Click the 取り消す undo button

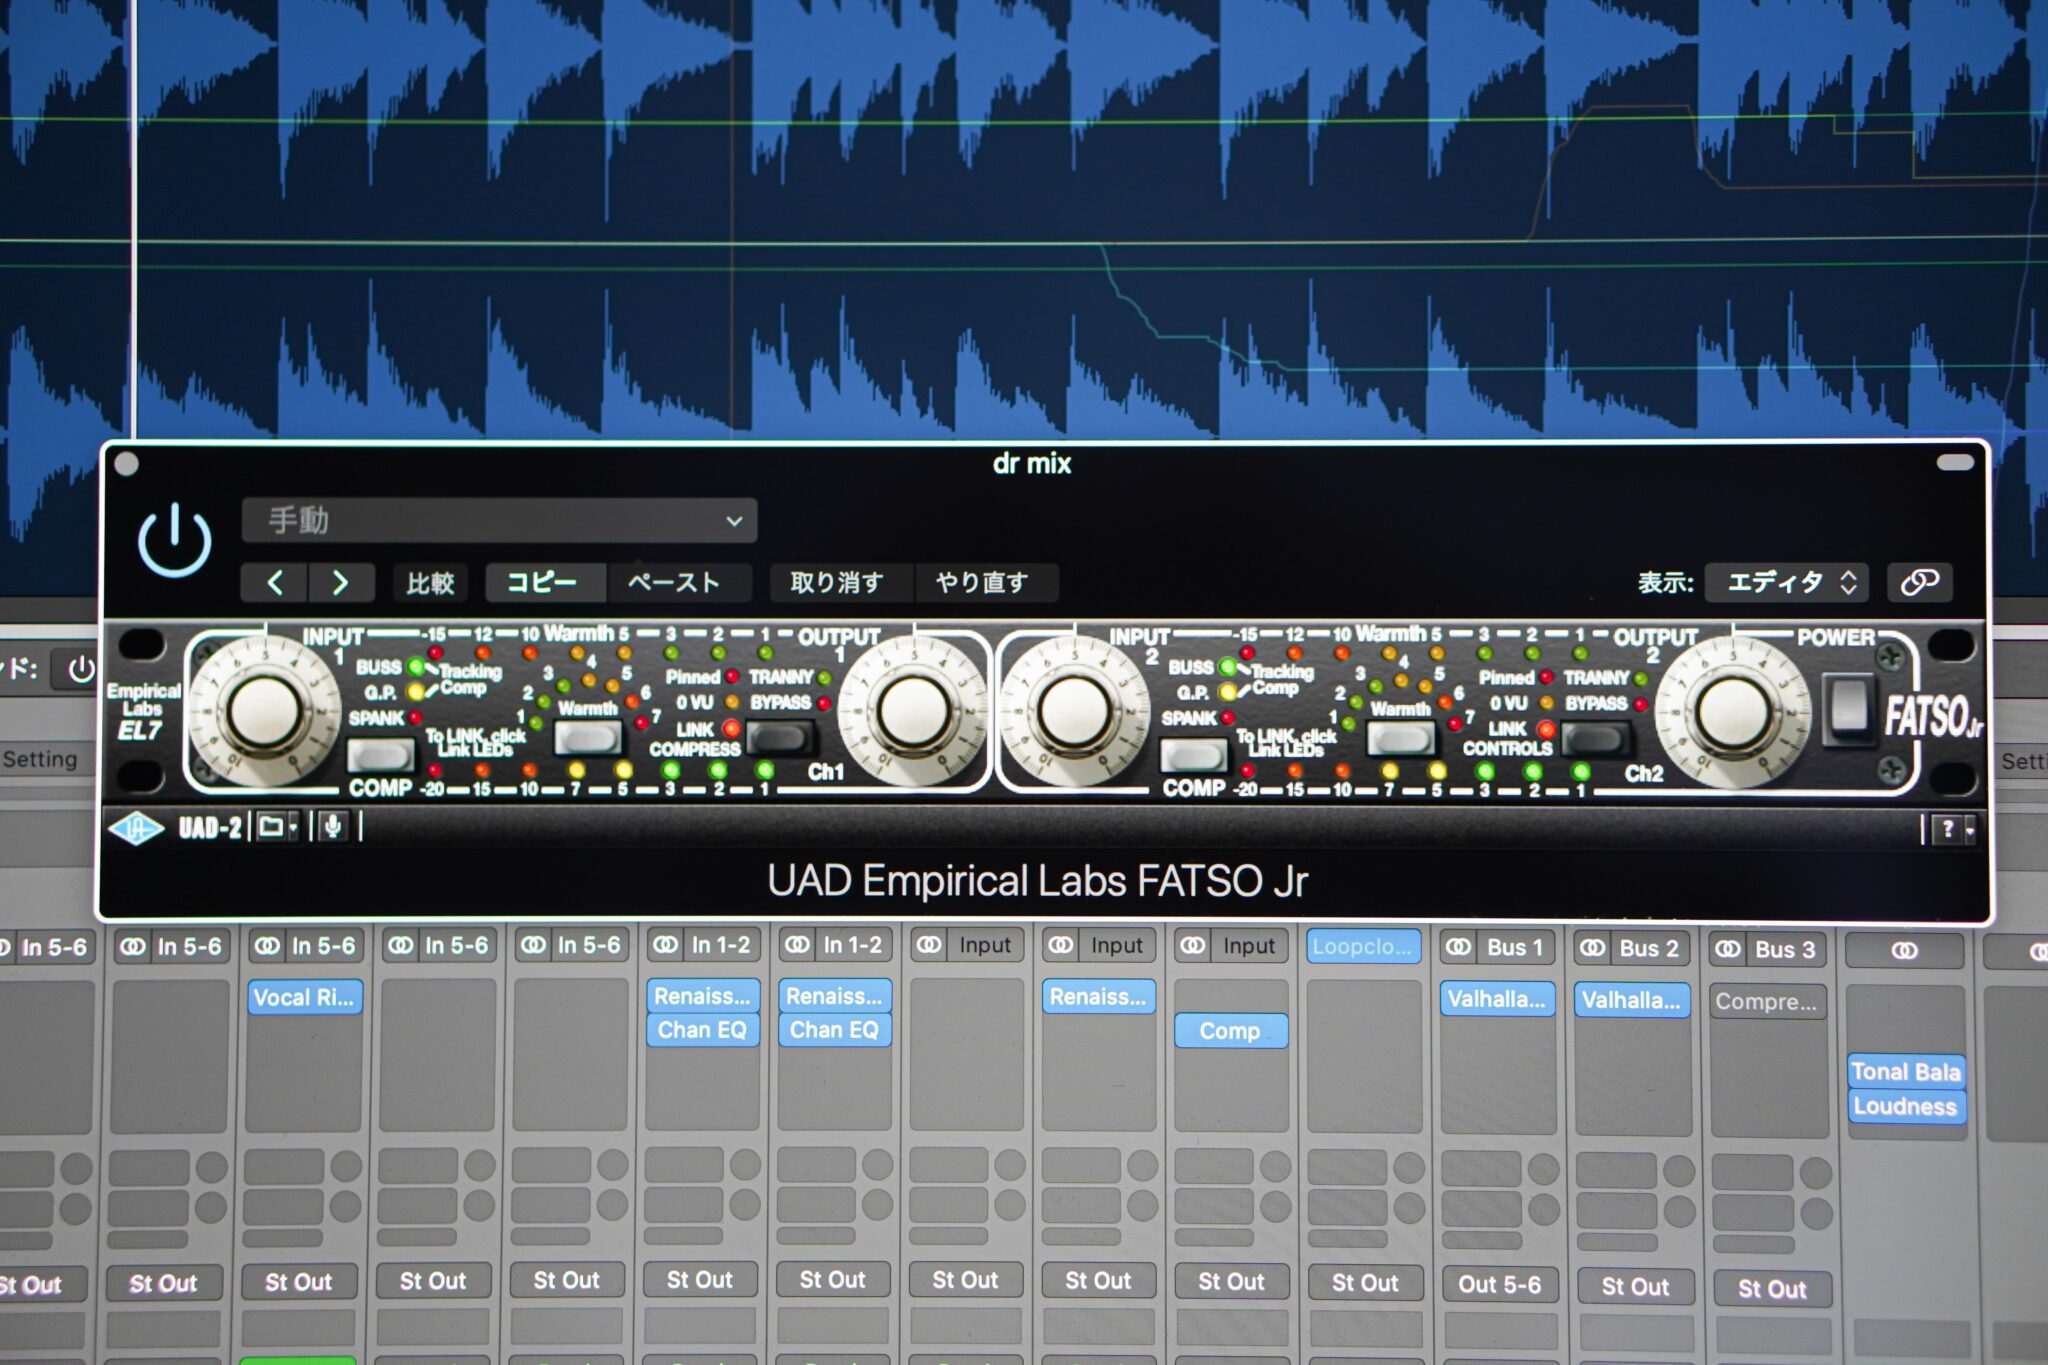pos(837,582)
